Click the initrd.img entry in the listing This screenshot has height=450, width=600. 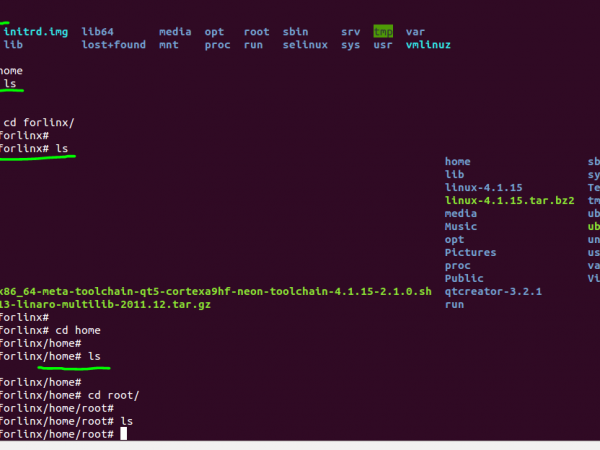pyautogui.click(x=35, y=32)
